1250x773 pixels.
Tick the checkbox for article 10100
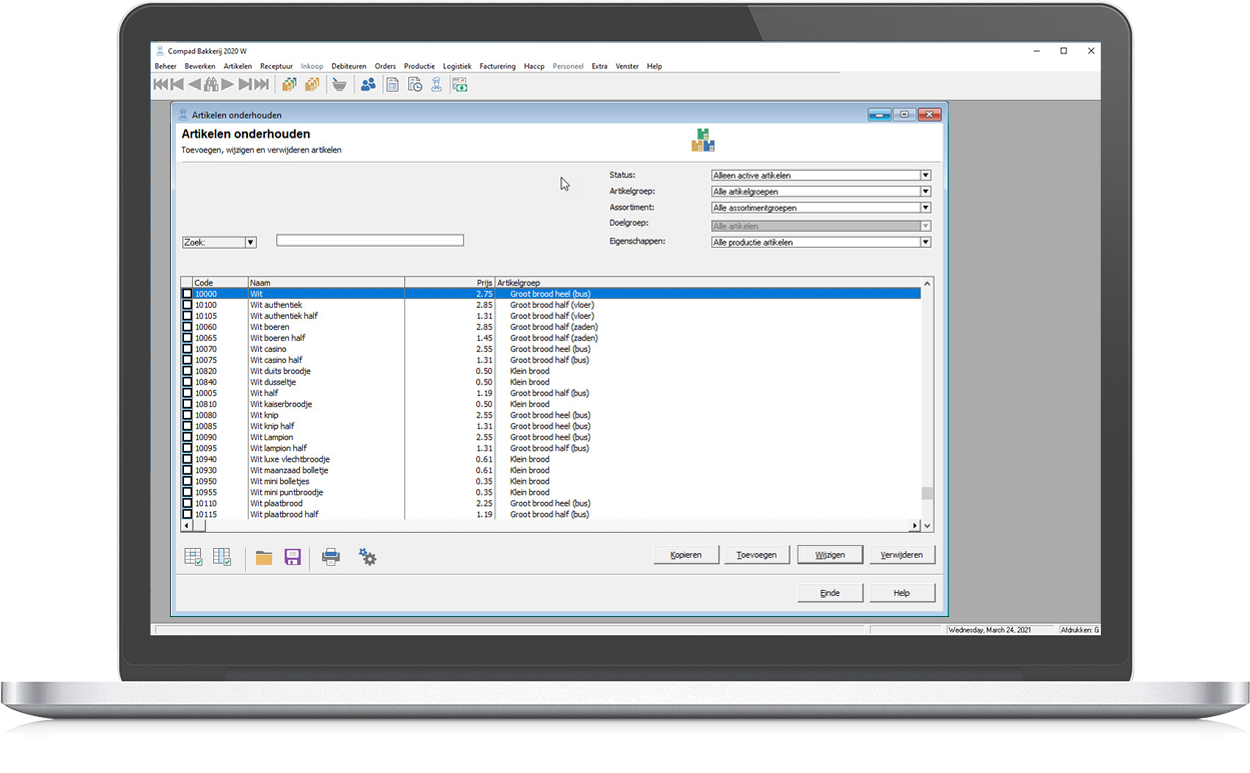[x=187, y=305]
